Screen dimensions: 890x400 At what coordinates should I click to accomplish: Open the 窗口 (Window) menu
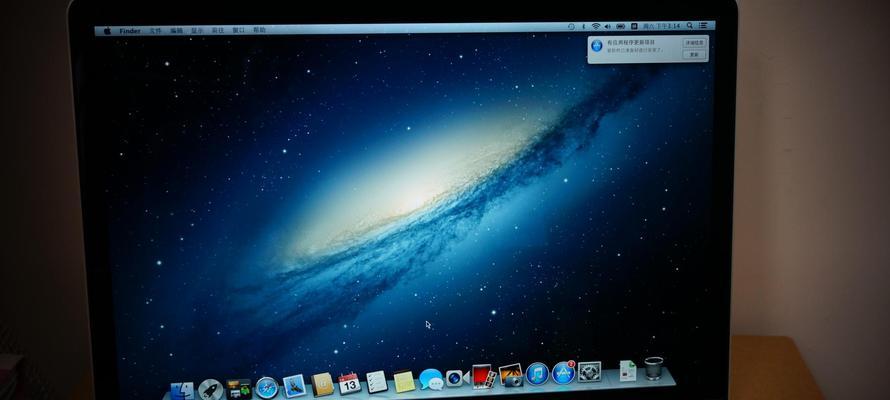pyautogui.click(x=239, y=30)
